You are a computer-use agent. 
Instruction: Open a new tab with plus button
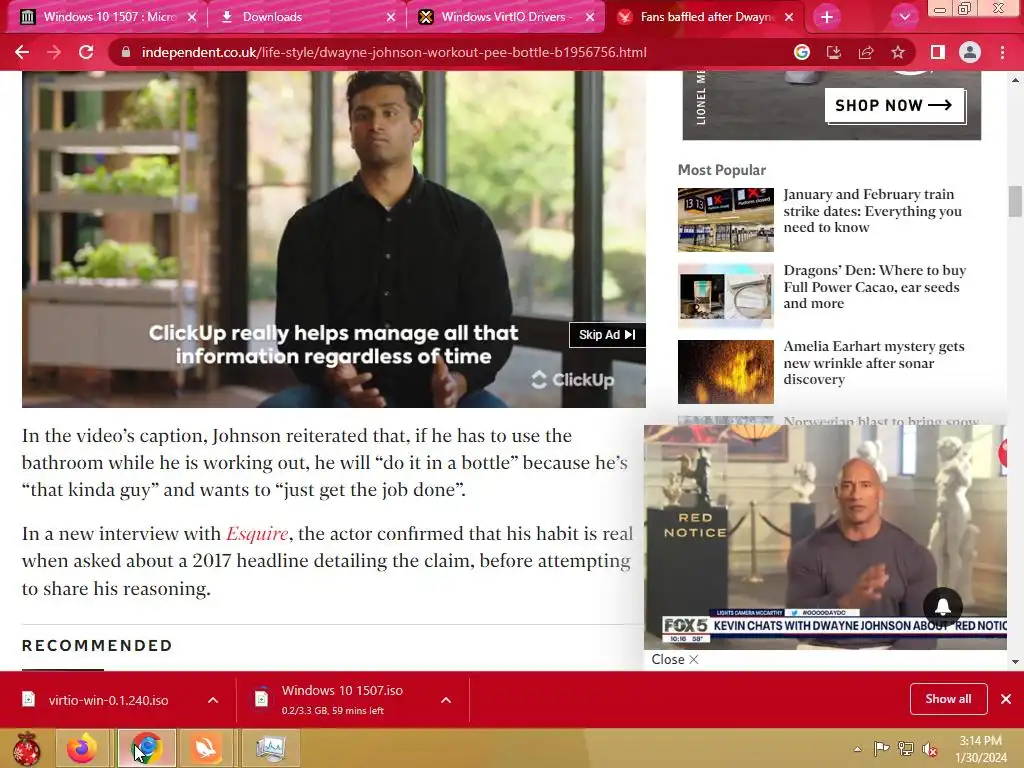tap(827, 17)
